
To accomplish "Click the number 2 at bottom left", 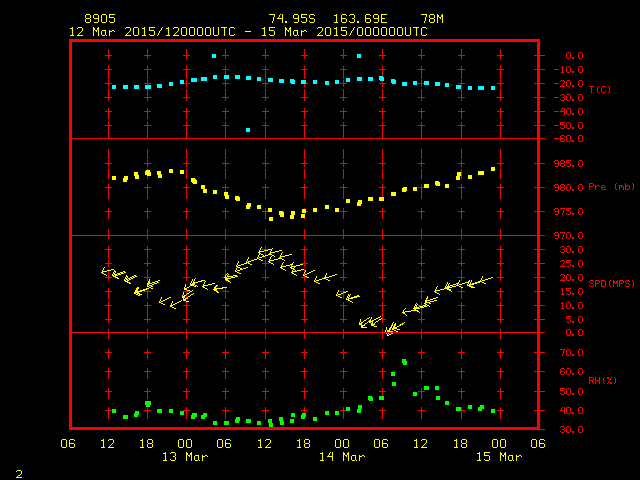I will (x=18, y=471).
